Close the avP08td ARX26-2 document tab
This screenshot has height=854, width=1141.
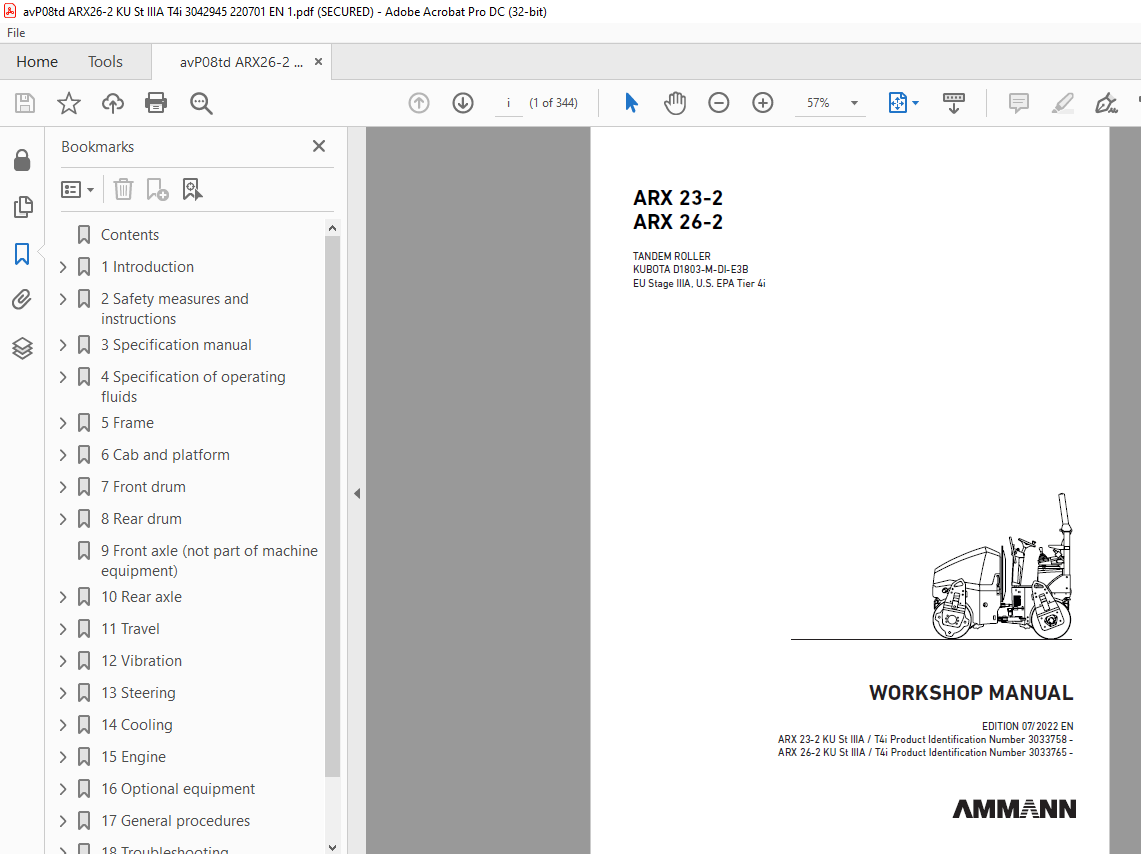[318, 62]
